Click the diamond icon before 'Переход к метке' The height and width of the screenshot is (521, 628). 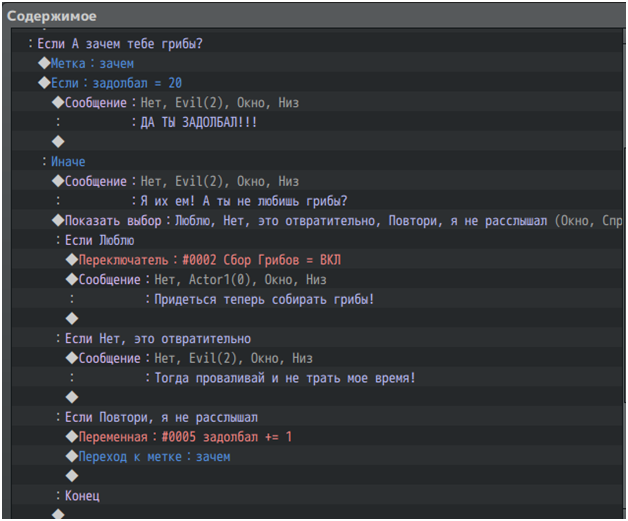point(72,457)
